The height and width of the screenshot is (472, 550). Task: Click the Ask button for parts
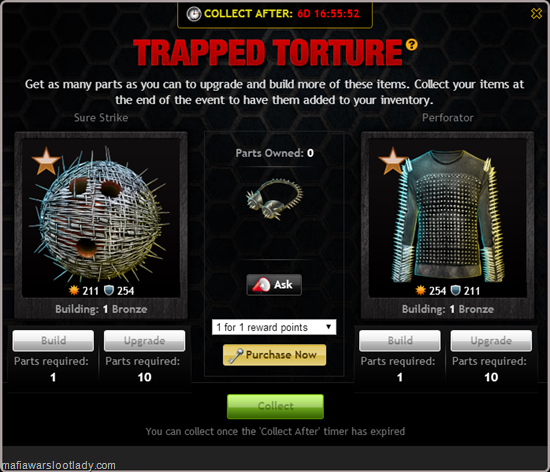coord(274,285)
